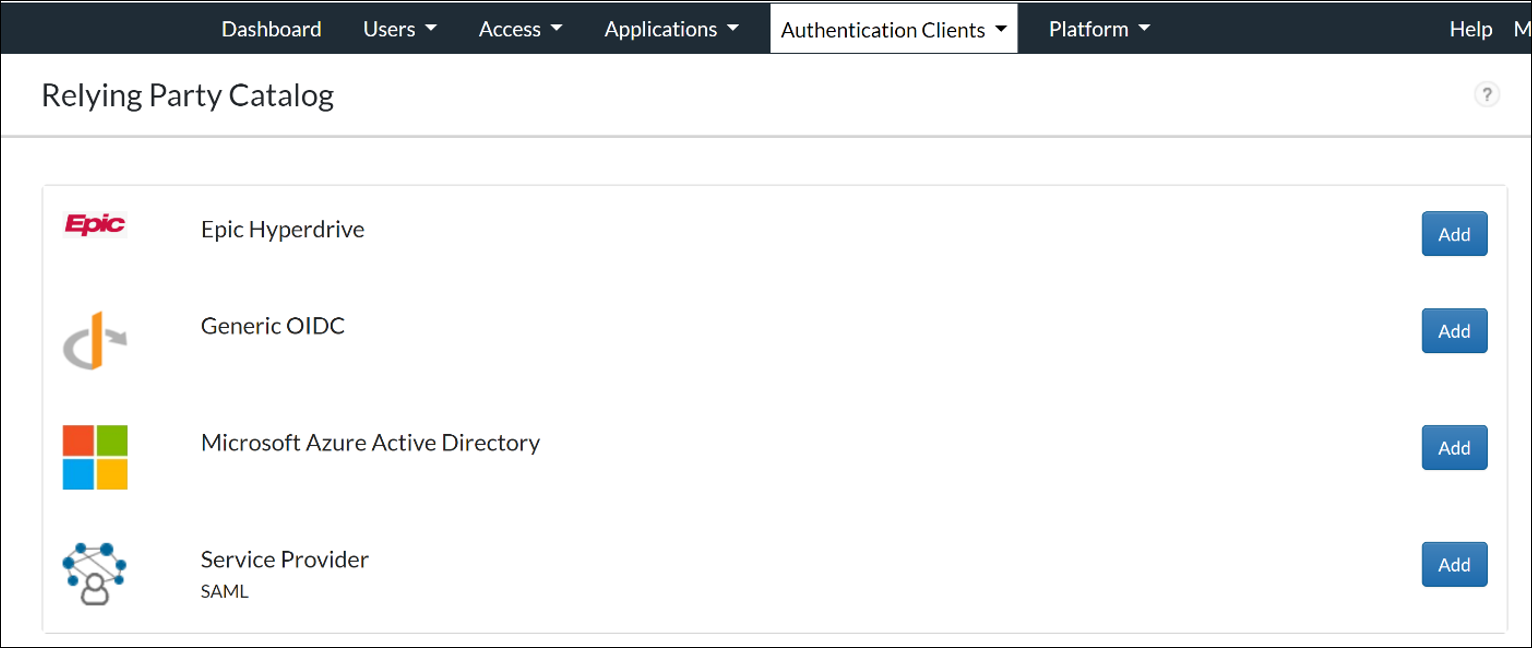This screenshot has height=648, width=1532.
Task: Go to the Dashboard page
Action: click(271, 29)
